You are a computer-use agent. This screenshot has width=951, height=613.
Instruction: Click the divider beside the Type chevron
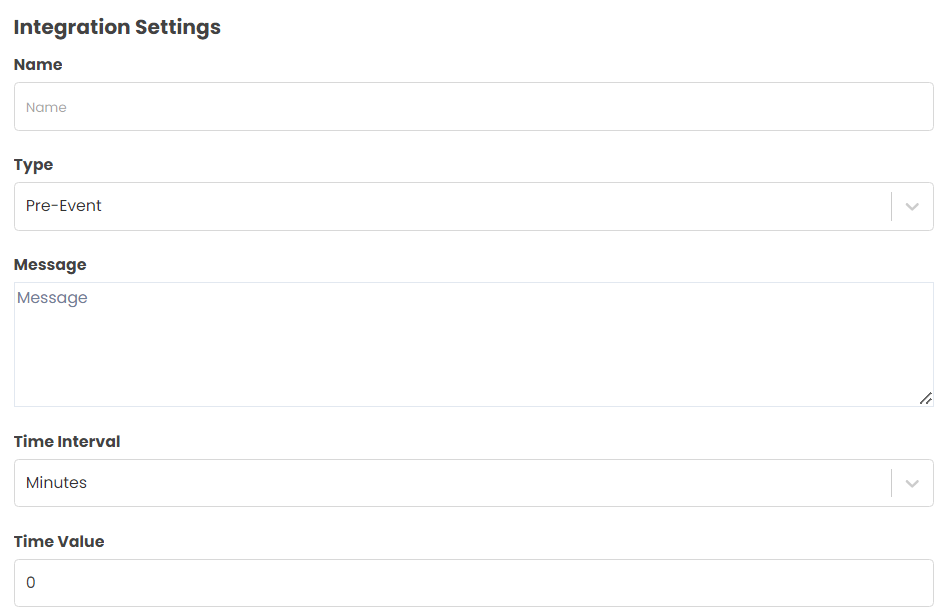891,207
